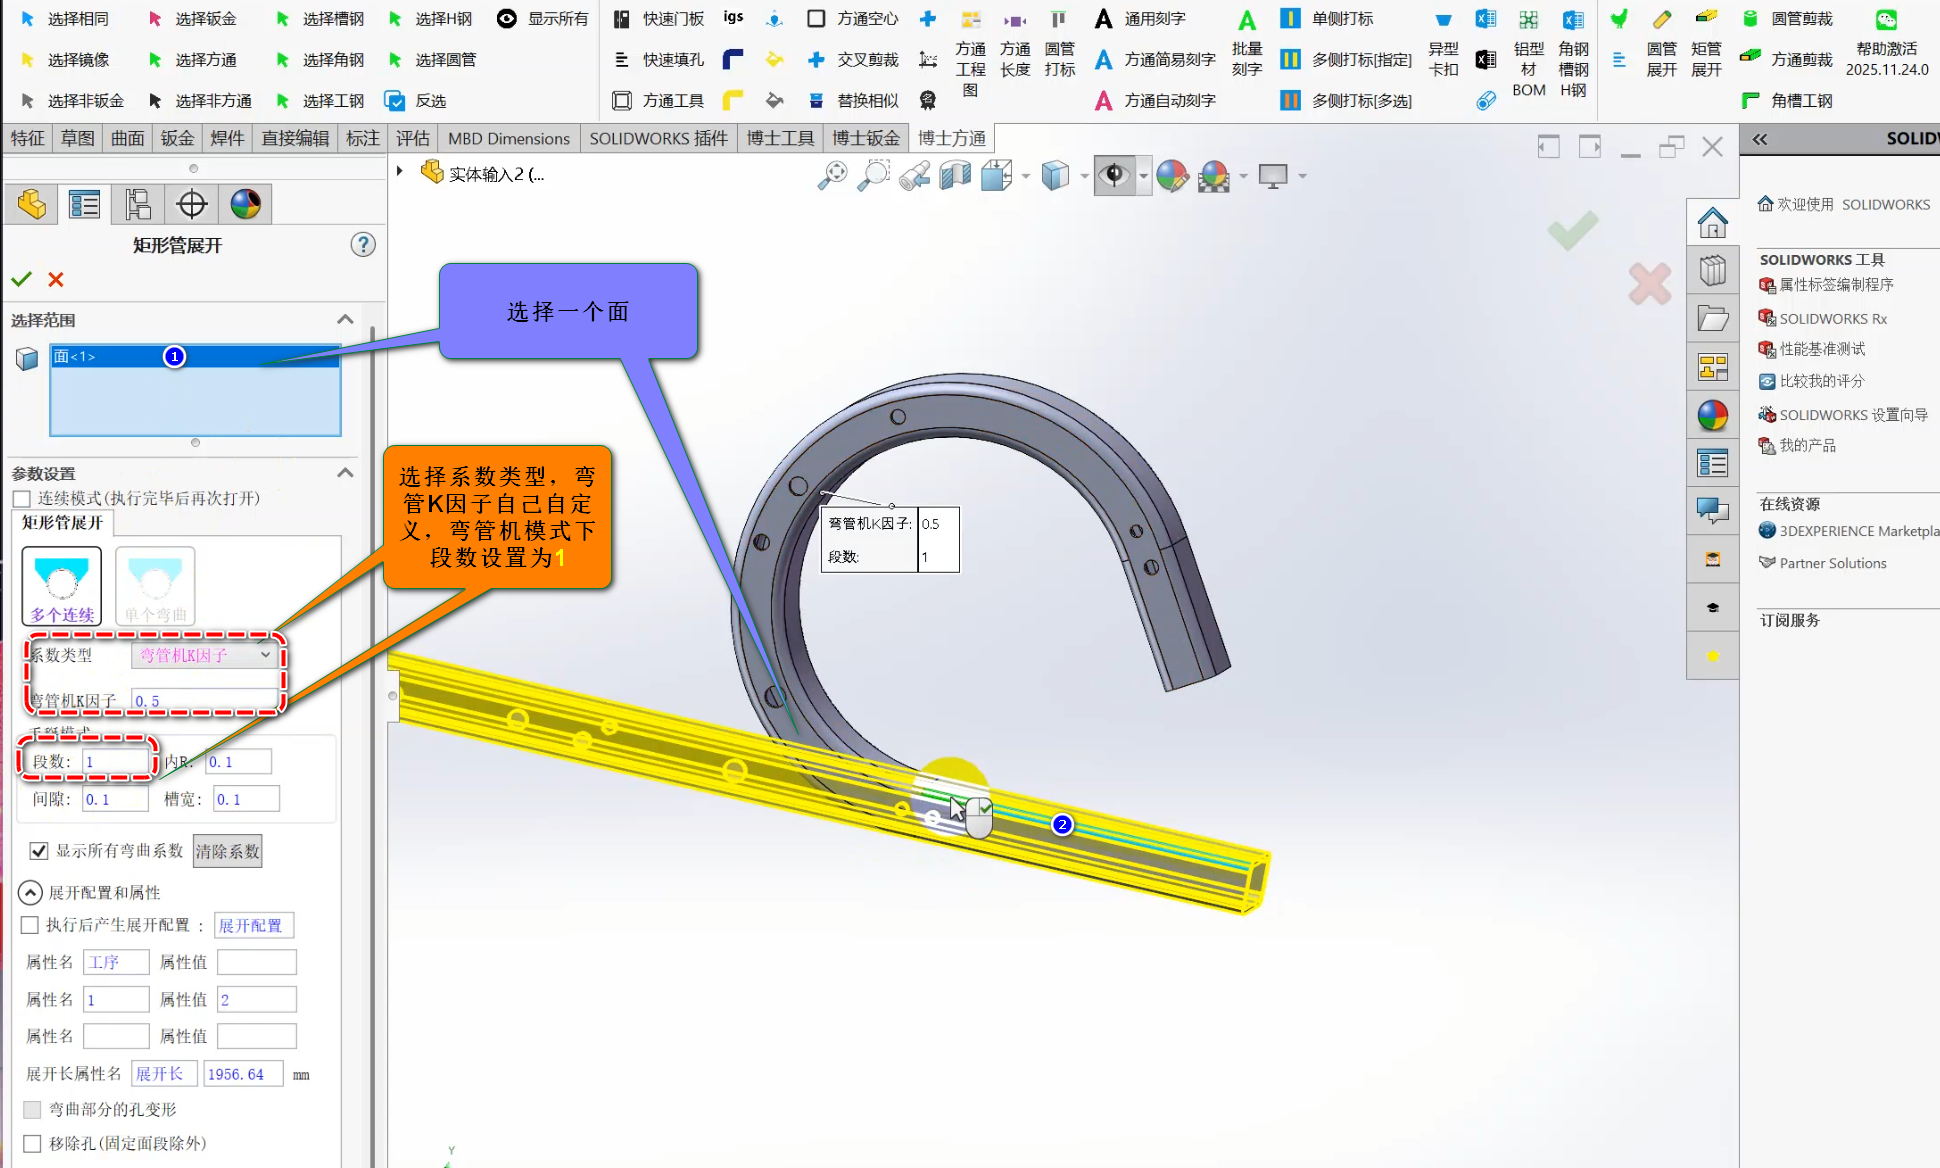Image resolution: width=1940 pixels, height=1168 pixels.
Task: Open the Design Library icon in task pane
Action: tap(1712, 270)
